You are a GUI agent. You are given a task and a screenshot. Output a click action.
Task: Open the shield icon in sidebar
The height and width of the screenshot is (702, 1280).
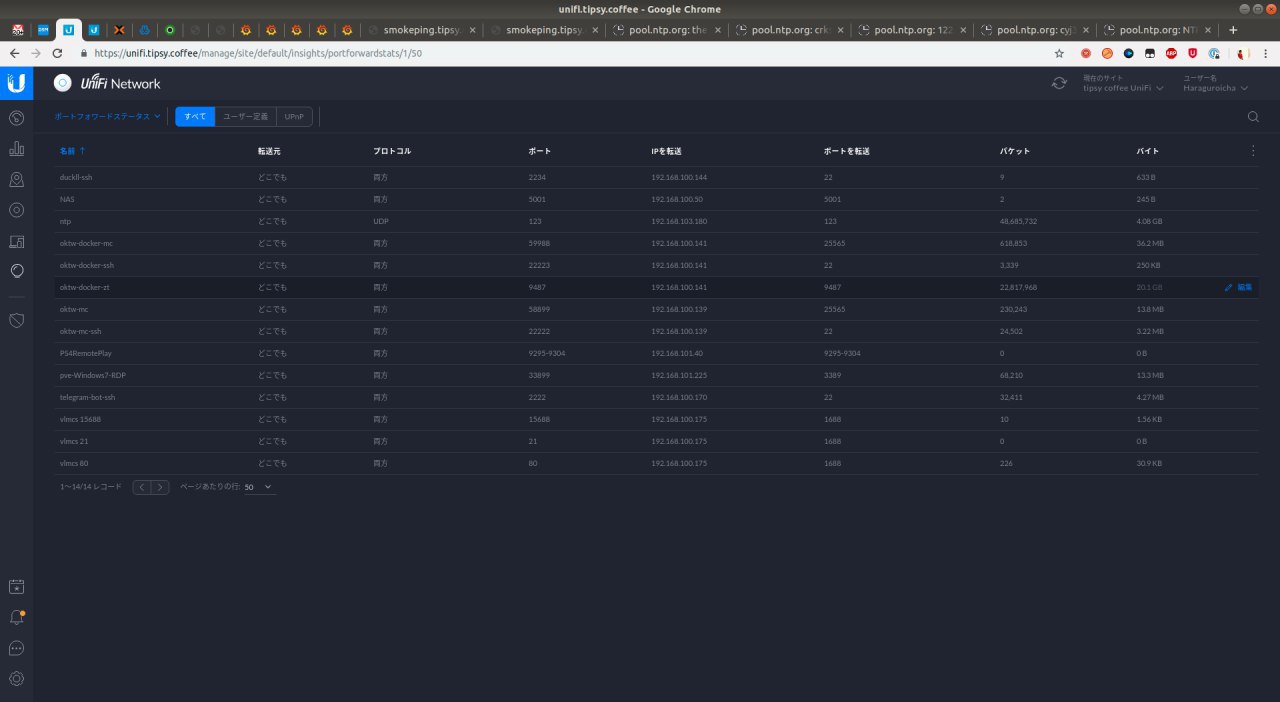click(16, 320)
